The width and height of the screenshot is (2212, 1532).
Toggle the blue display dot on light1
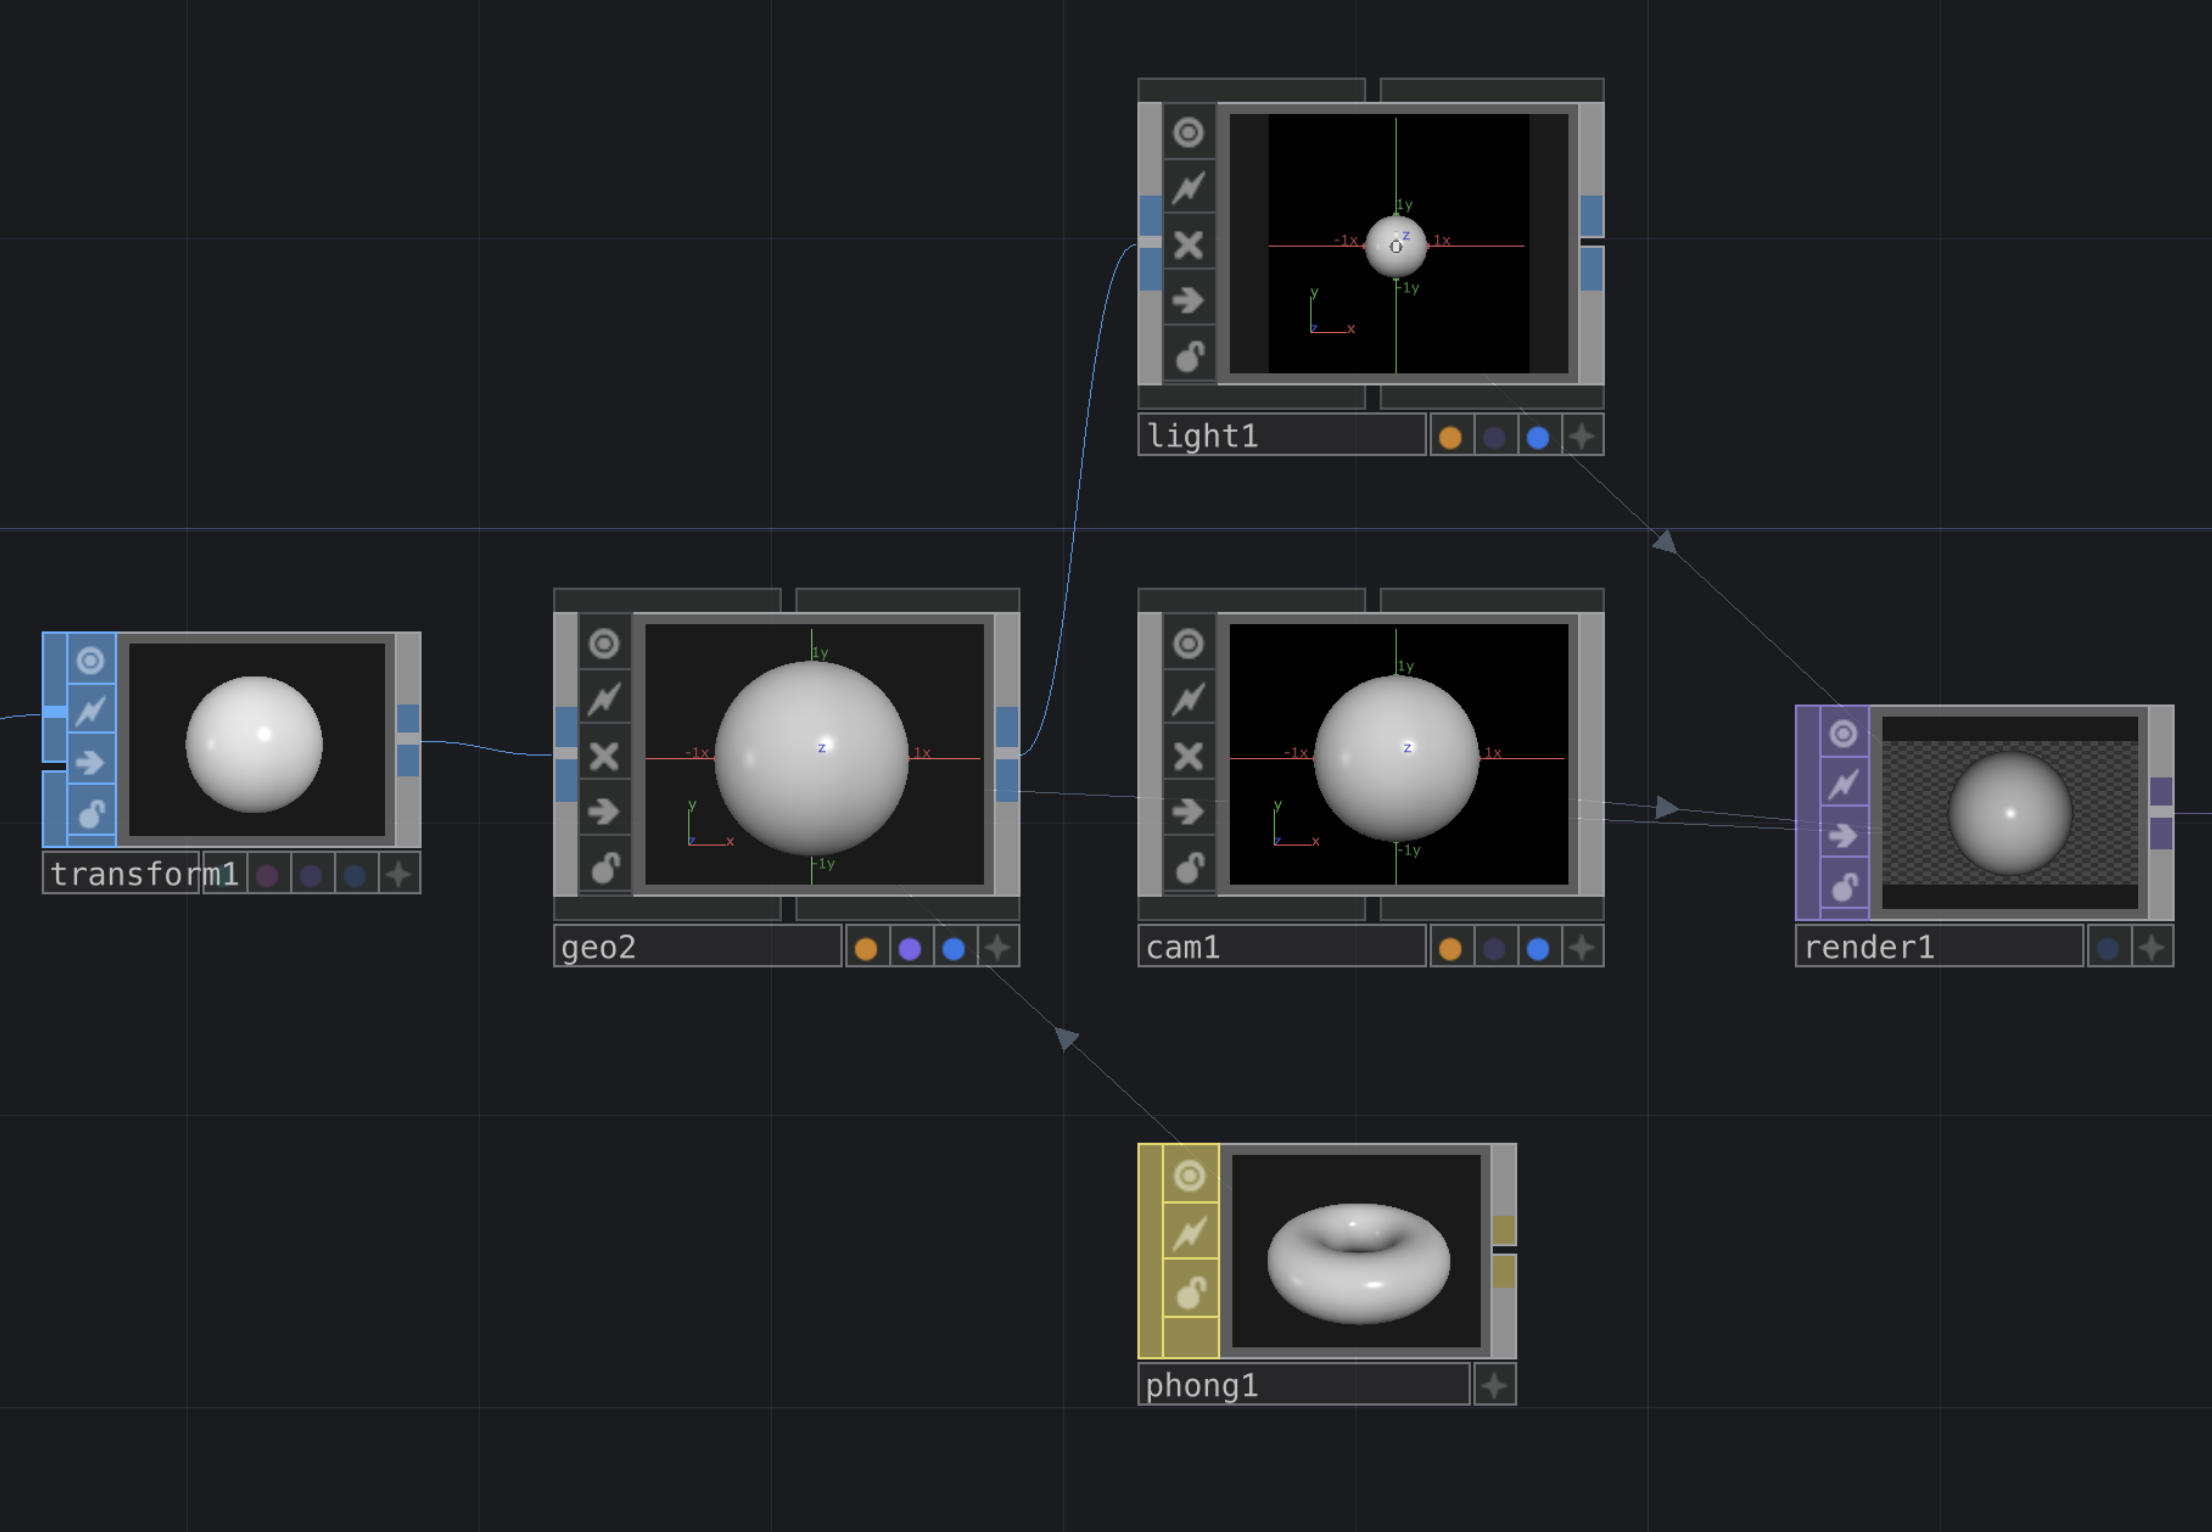pos(1537,435)
